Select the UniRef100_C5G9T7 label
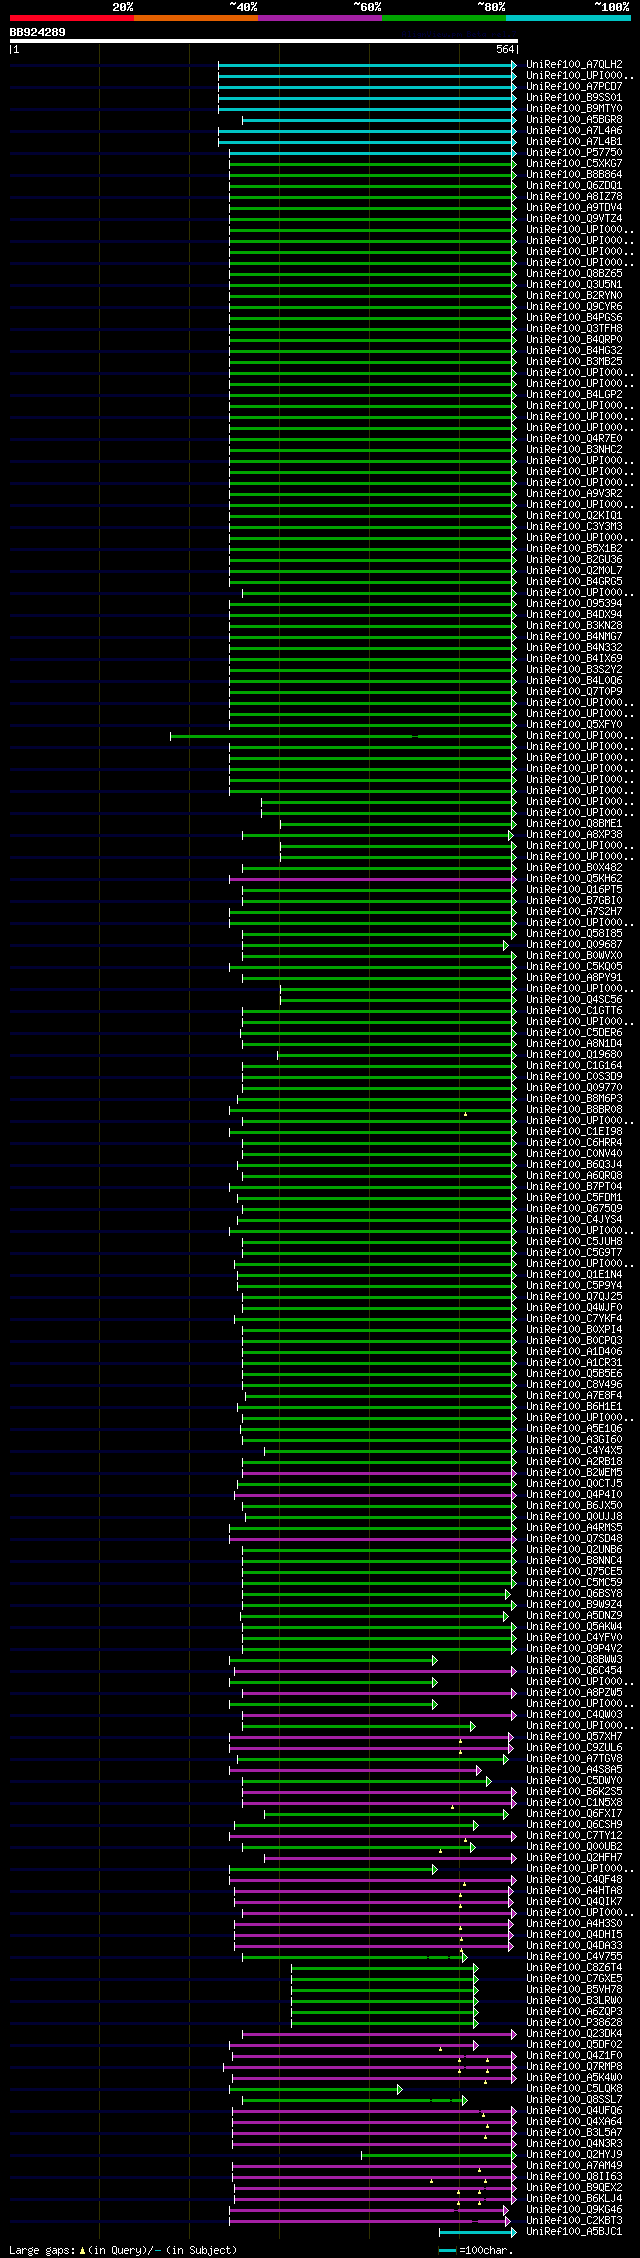This screenshot has width=640, height=2258. 574,1252
